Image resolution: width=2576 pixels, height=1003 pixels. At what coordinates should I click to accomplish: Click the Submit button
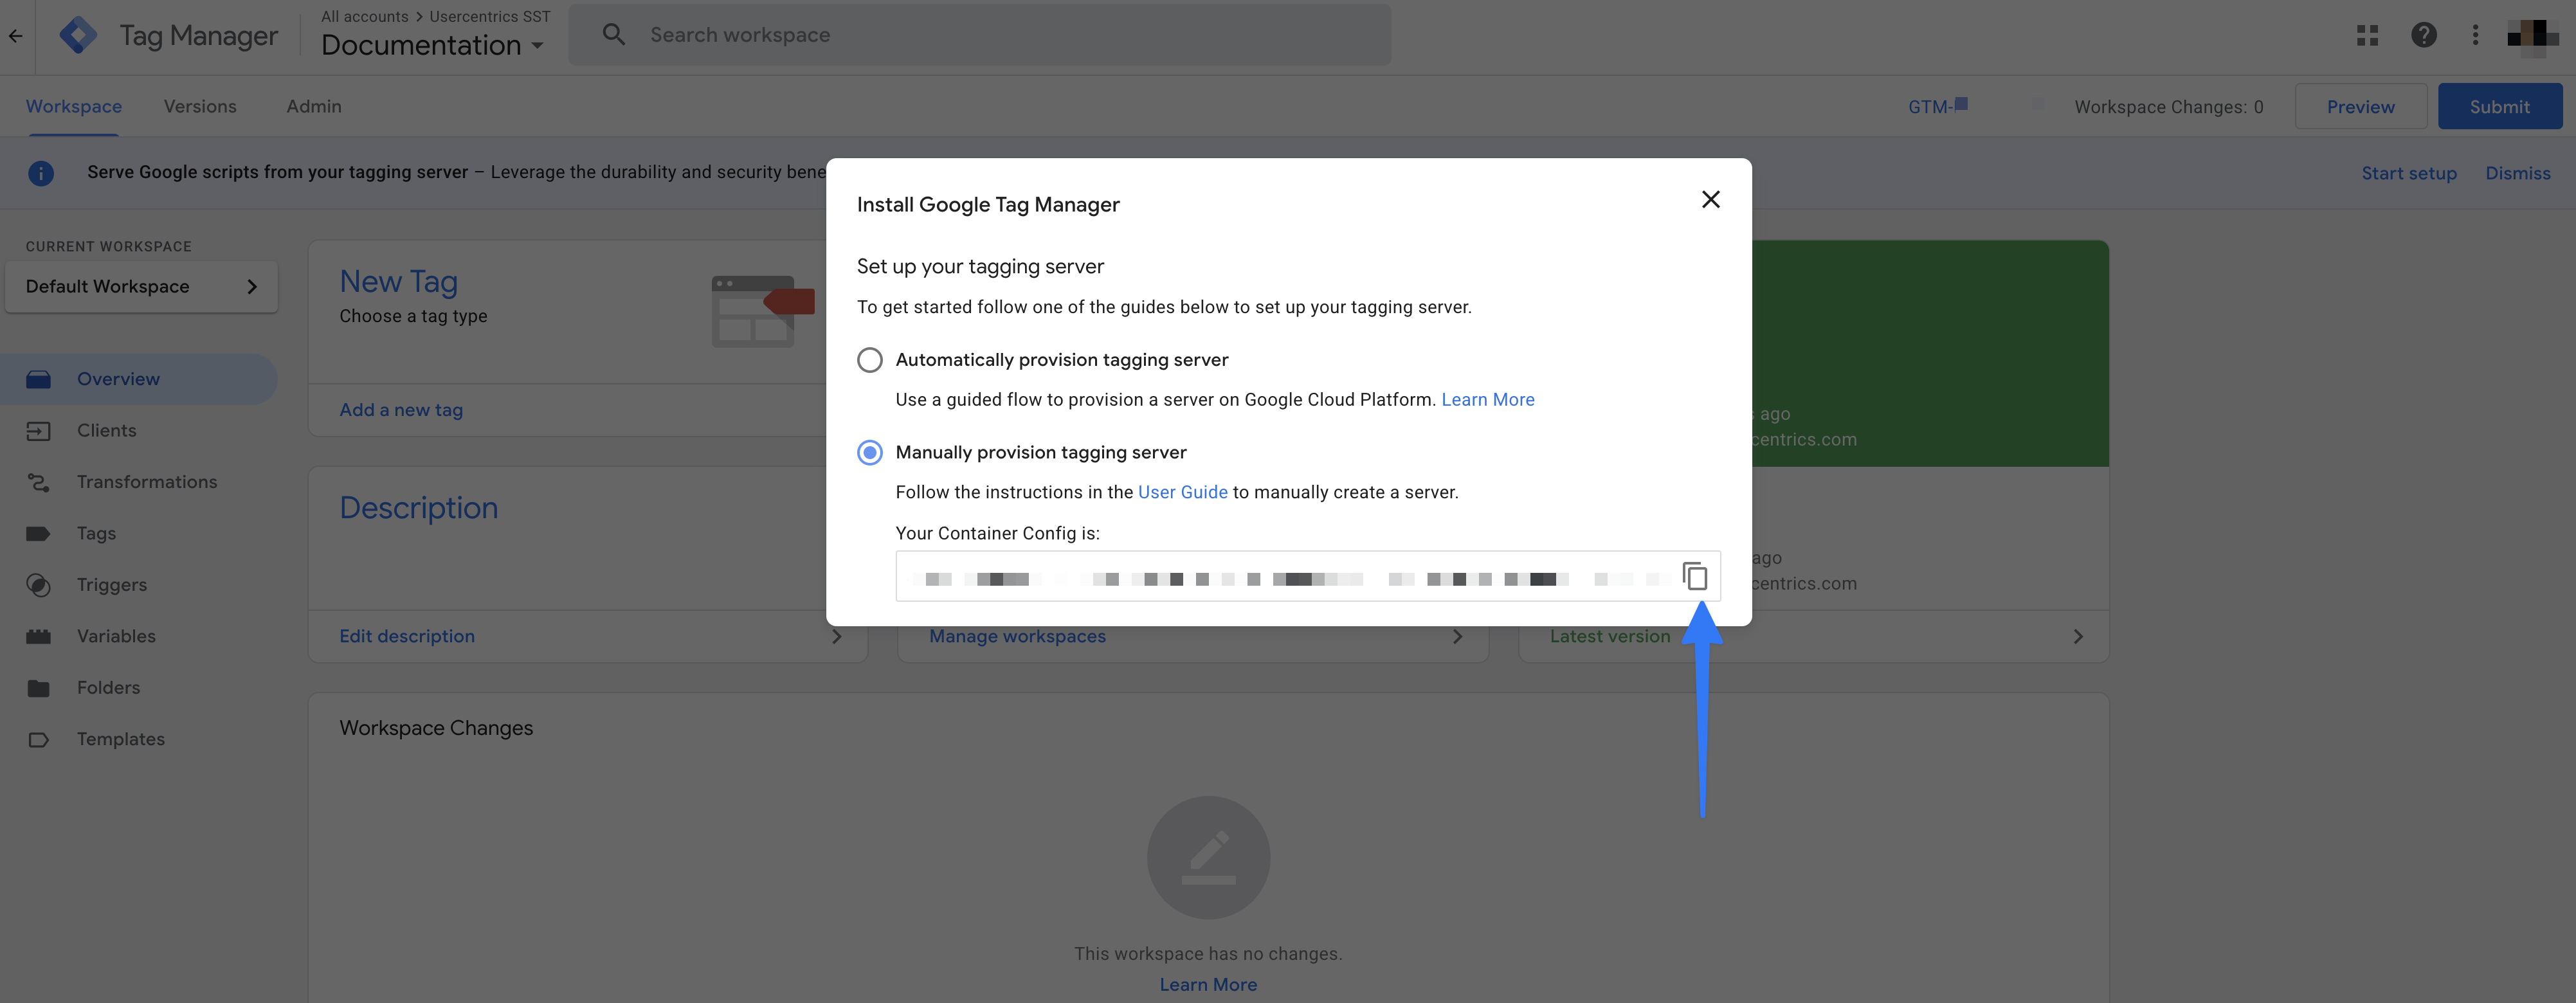[x=2499, y=106]
